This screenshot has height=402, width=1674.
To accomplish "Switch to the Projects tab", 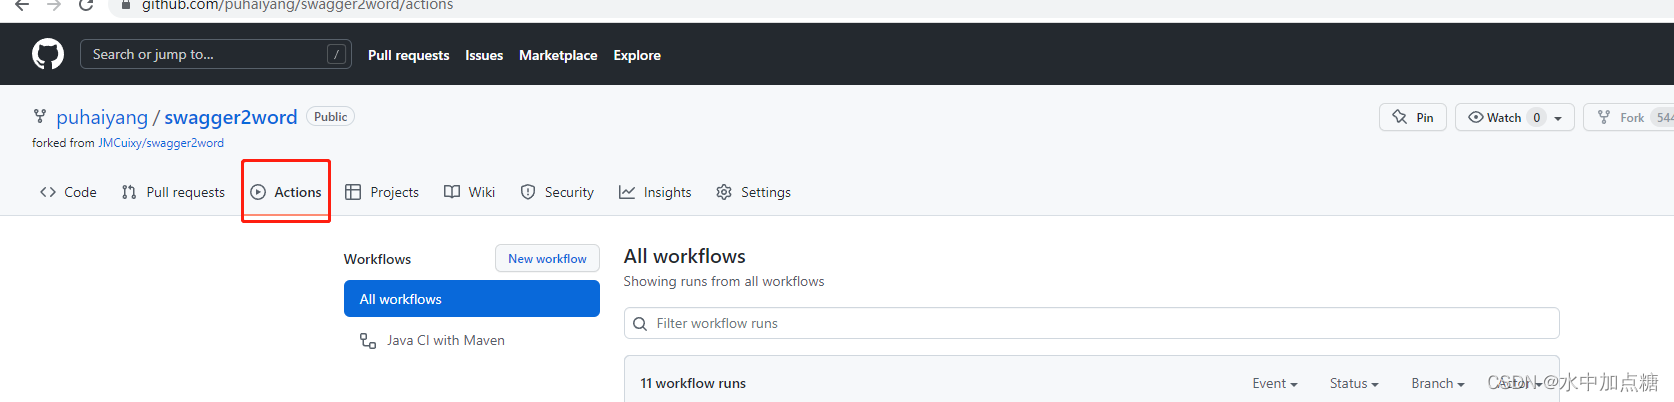I will tap(382, 192).
